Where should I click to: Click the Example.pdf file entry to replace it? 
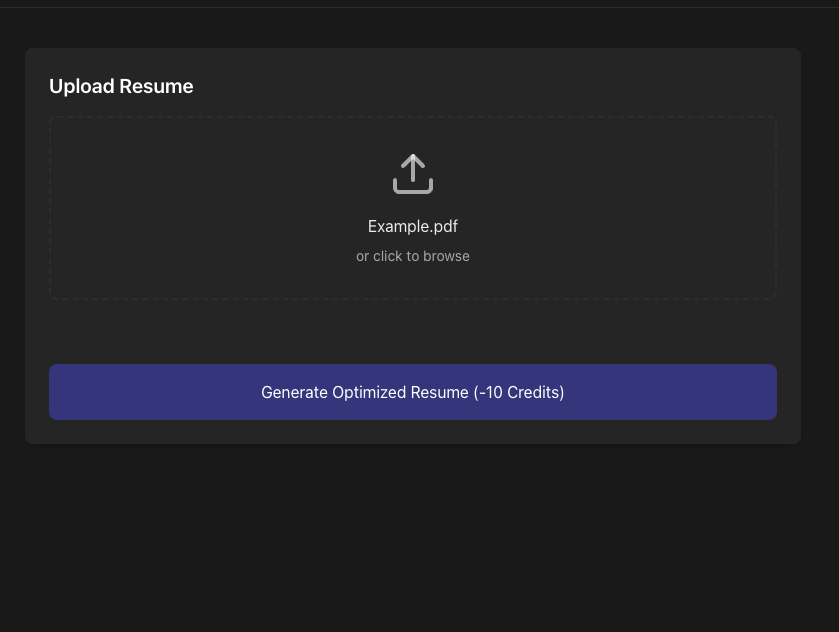click(413, 226)
